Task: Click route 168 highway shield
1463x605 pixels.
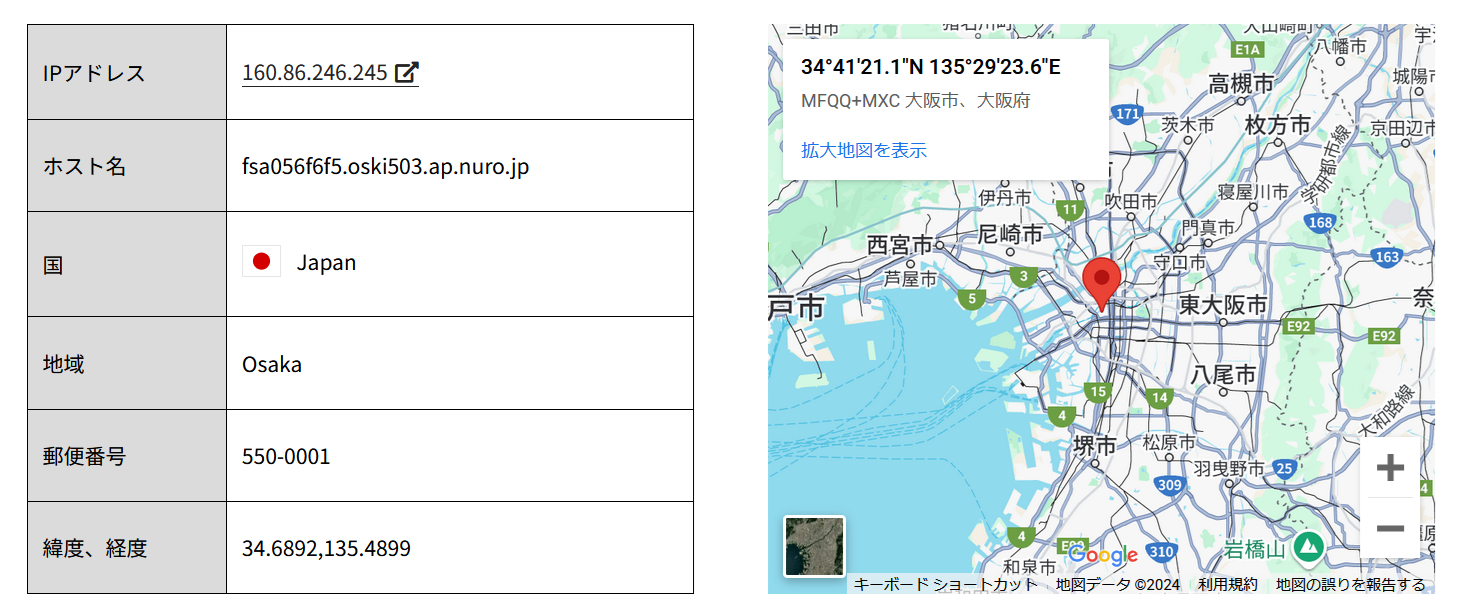Action: click(1321, 222)
